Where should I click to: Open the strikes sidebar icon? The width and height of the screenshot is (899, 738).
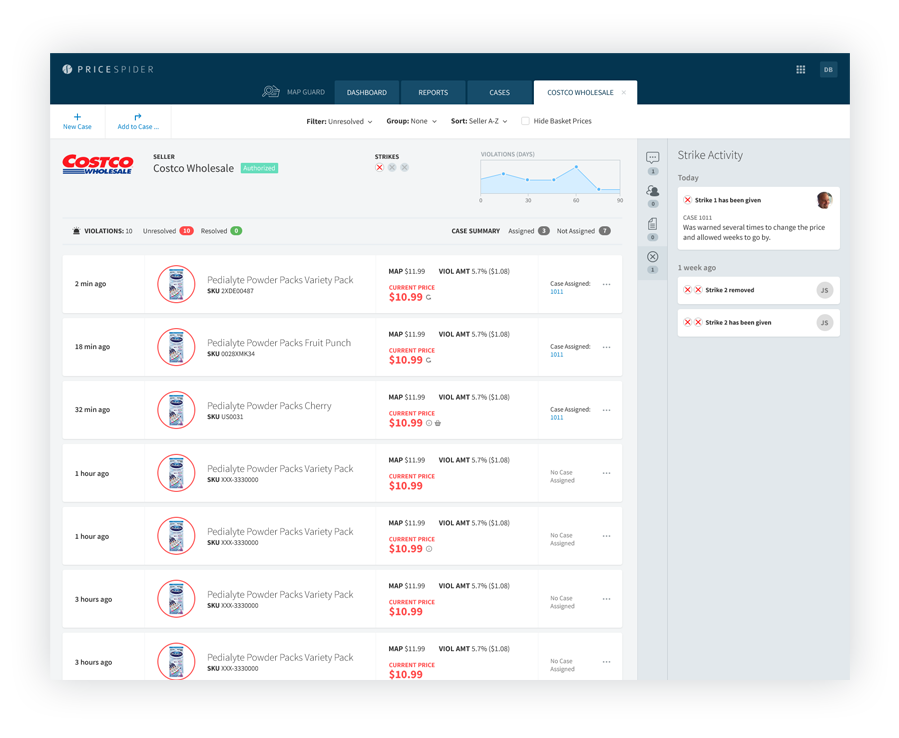pyautogui.click(x=652, y=256)
